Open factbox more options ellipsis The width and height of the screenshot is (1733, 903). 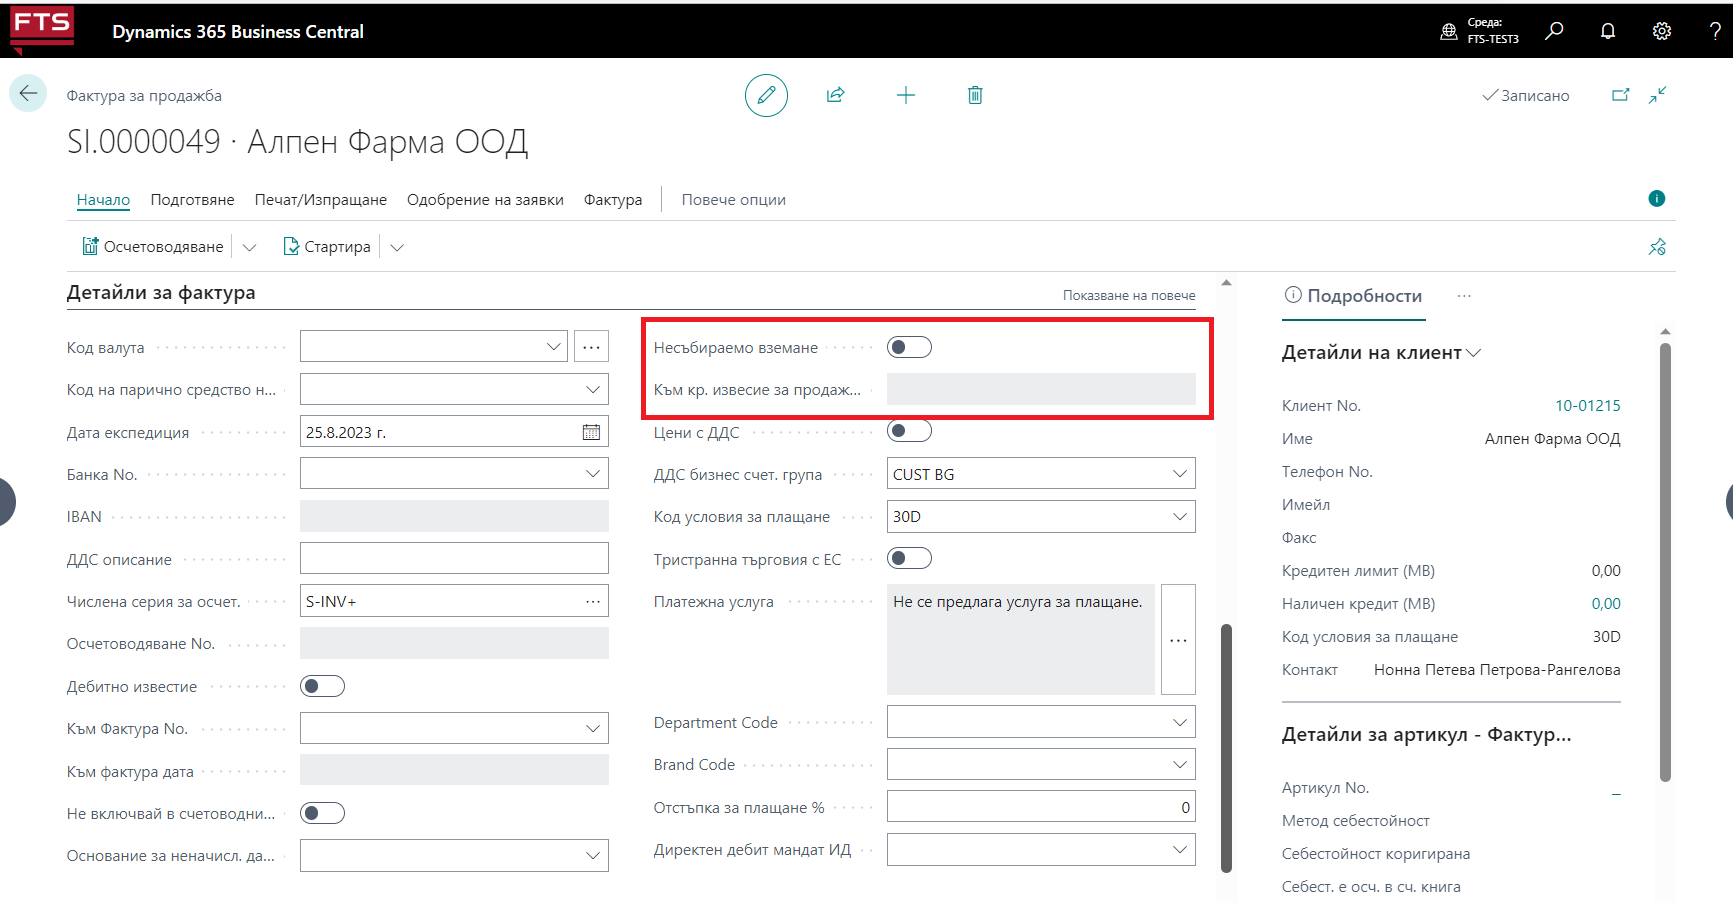[1464, 296]
